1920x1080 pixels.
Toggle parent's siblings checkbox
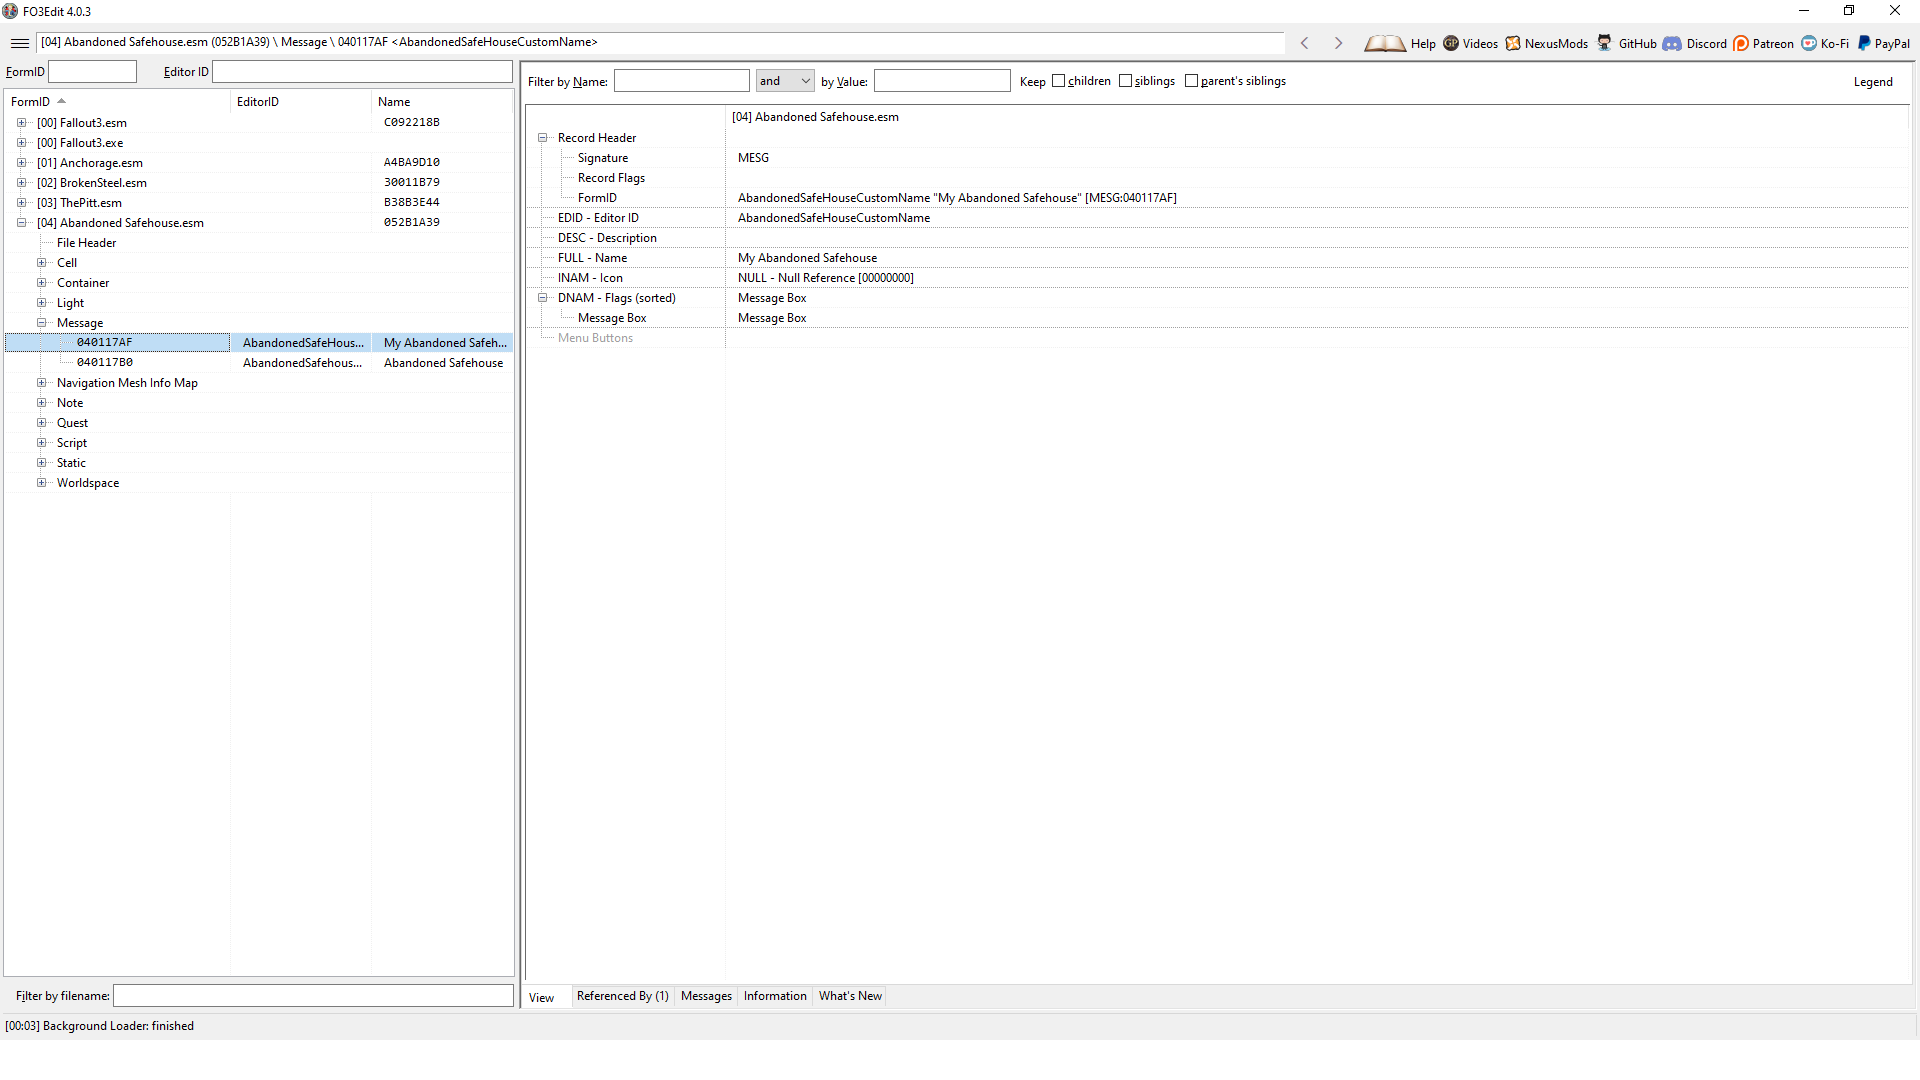click(1192, 80)
